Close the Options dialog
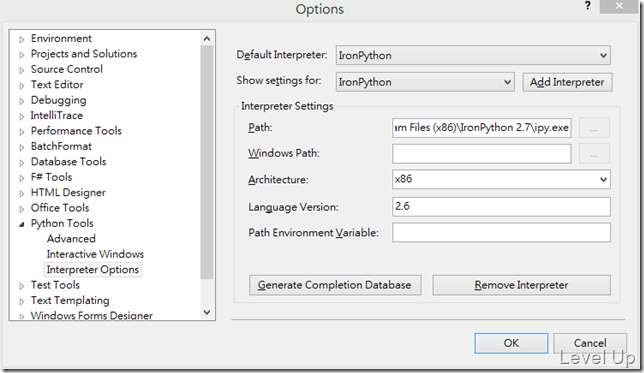 (619, 6)
